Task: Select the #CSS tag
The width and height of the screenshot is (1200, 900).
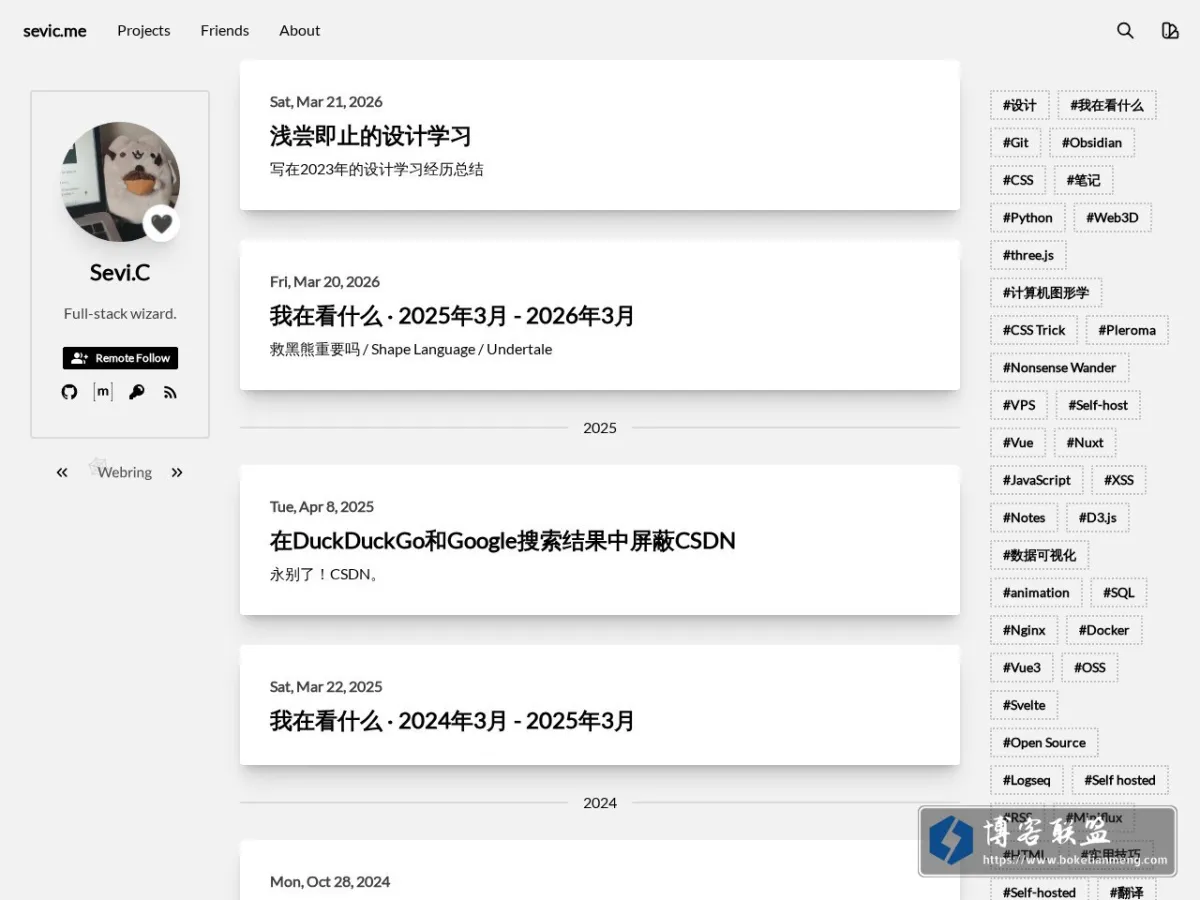Action: (1019, 180)
